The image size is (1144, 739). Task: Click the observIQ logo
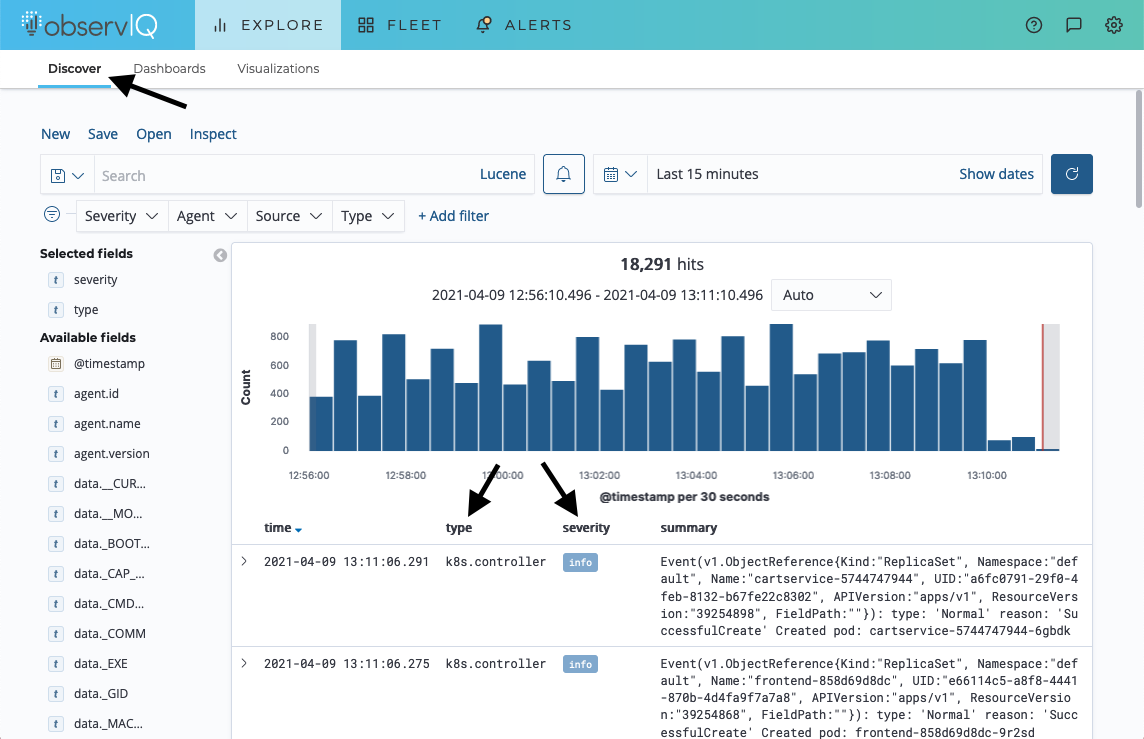89,25
